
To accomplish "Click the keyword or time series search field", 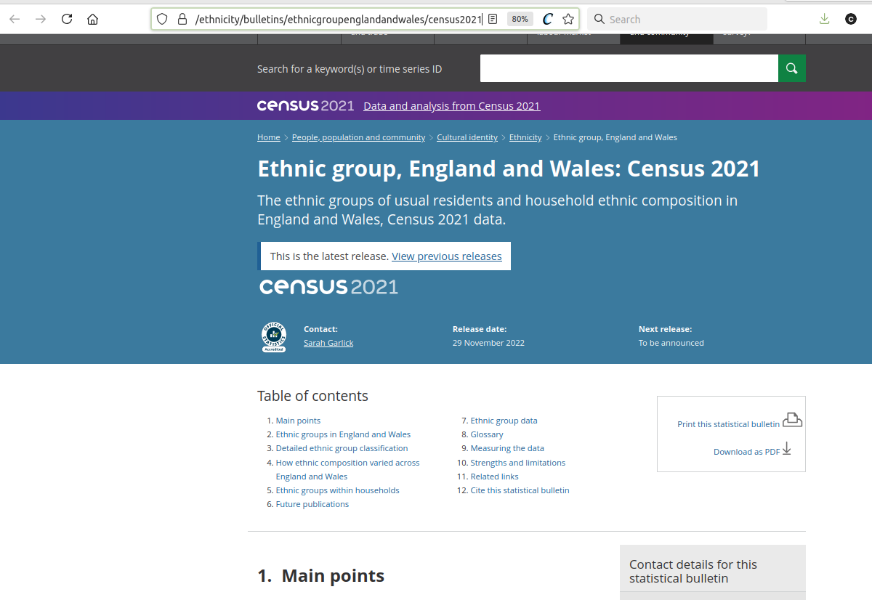I will click(x=628, y=68).
